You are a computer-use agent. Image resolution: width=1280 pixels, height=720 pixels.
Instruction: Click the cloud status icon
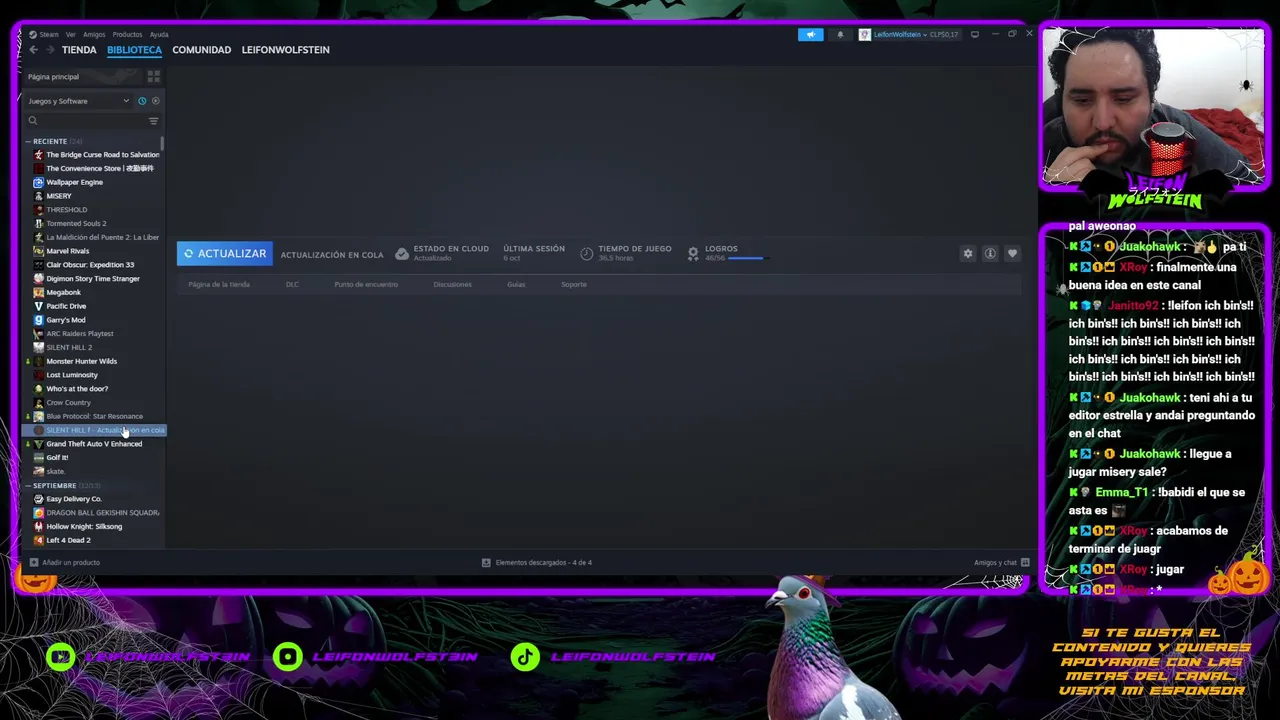pyautogui.click(x=402, y=254)
